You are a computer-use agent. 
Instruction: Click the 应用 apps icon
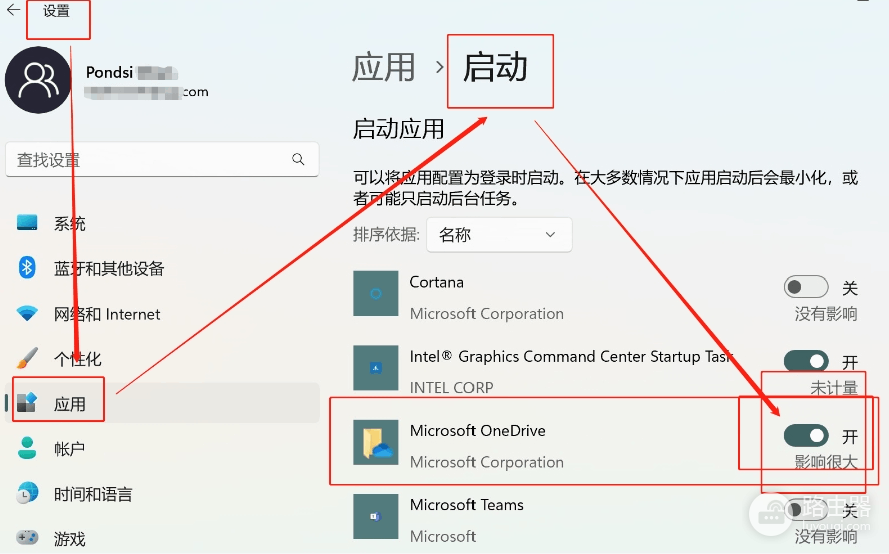click(x=27, y=402)
